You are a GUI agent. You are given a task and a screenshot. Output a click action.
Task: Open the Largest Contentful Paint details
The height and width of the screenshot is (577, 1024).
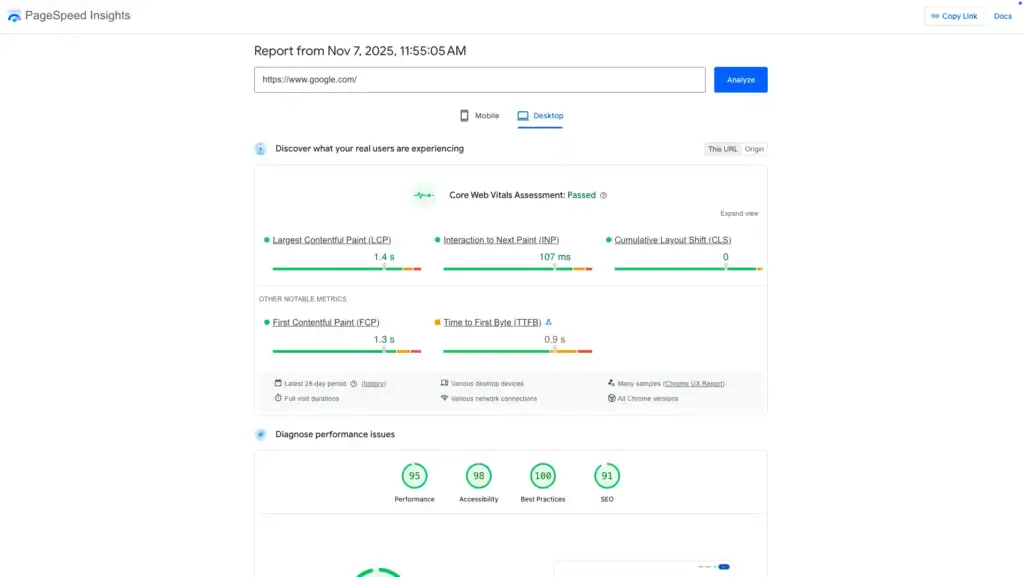(330, 240)
